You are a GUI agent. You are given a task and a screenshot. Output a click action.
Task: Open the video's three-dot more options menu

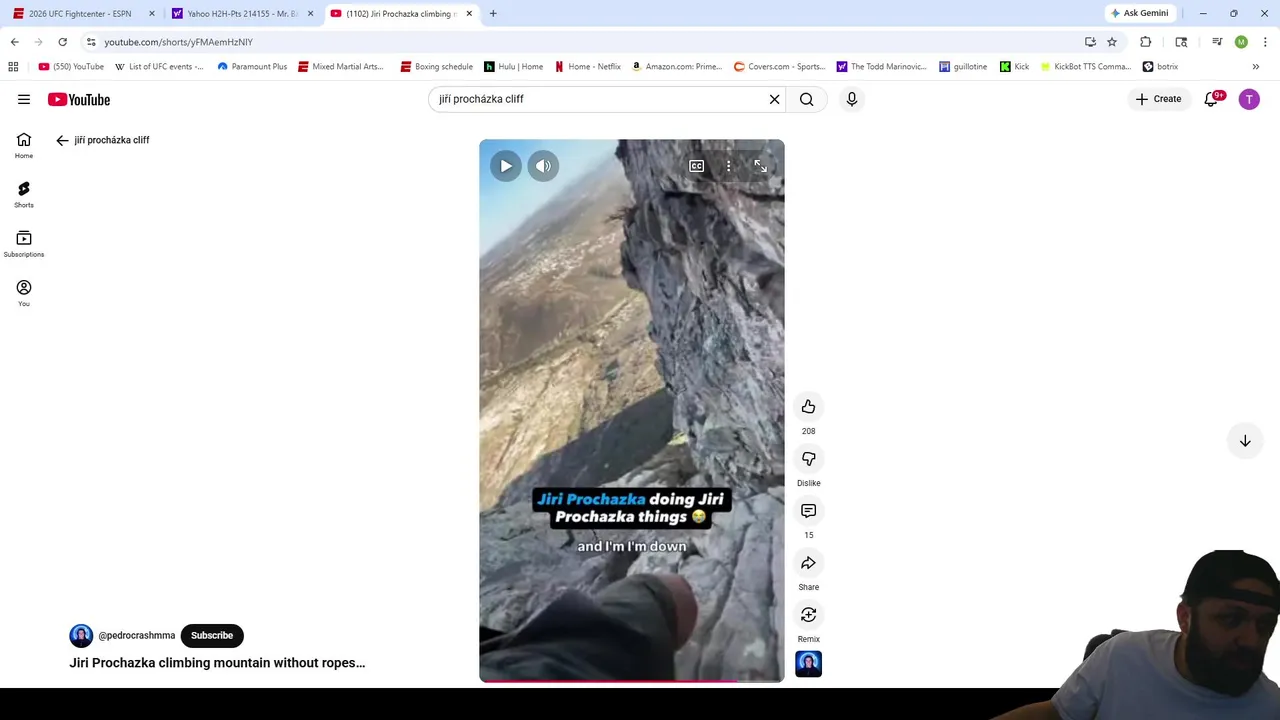[x=729, y=166]
